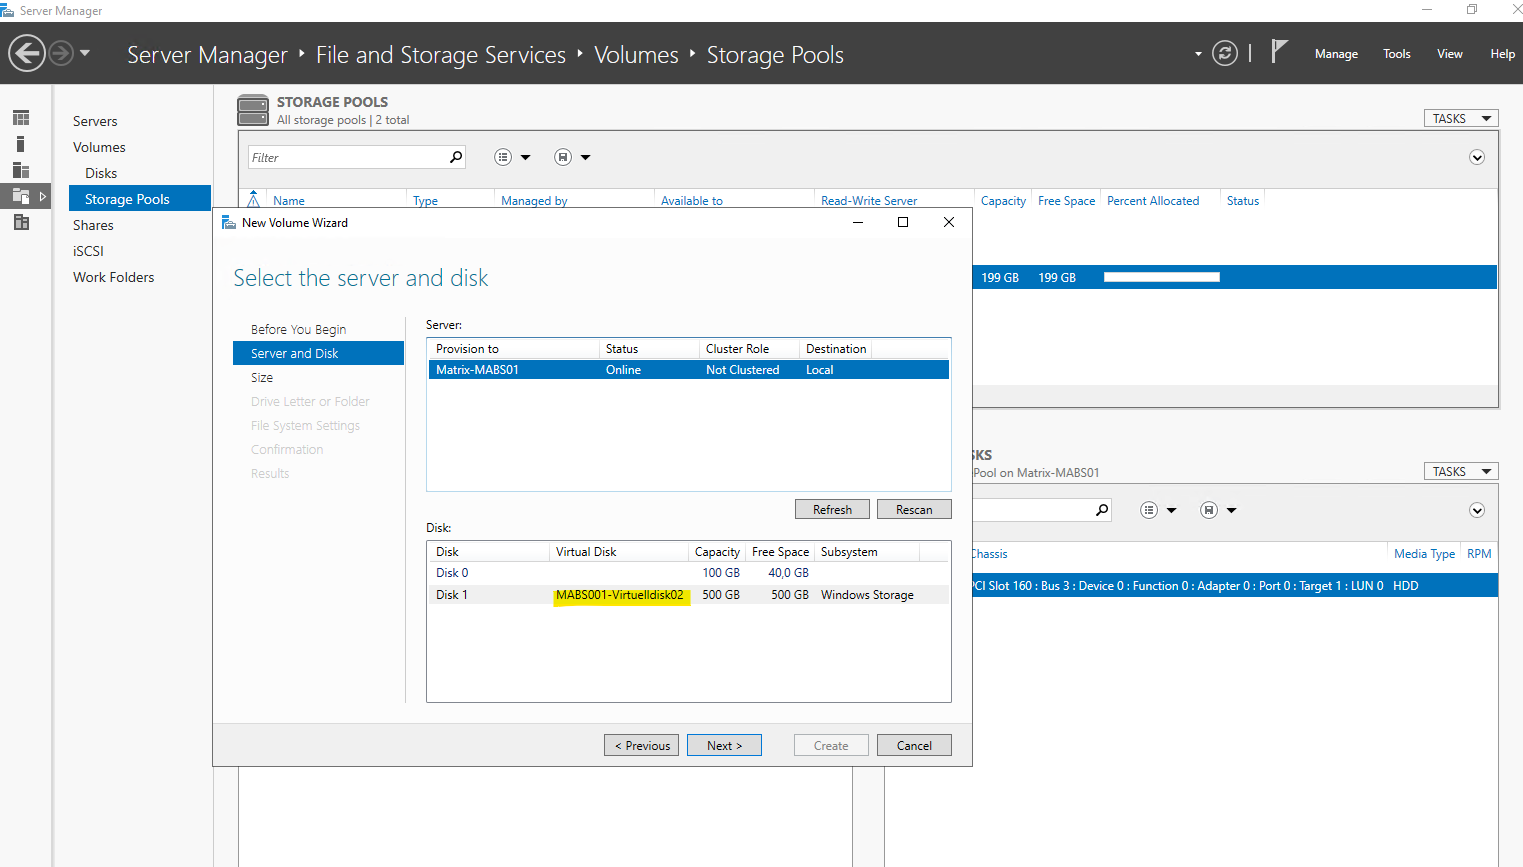Screen dimensions: 1523x867
Task: Click Before You Begin wizard step
Action: tap(298, 329)
